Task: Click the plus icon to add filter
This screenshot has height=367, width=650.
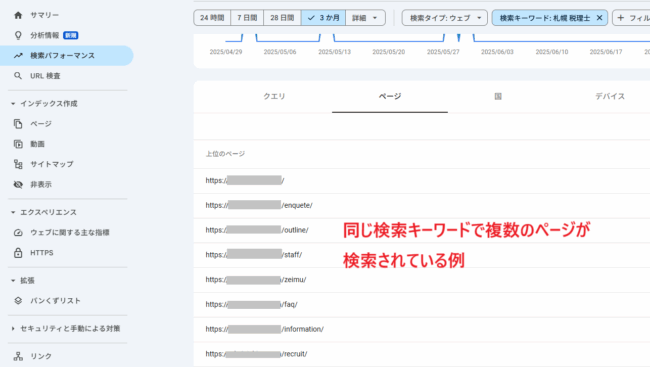Action: [x=621, y=18]
